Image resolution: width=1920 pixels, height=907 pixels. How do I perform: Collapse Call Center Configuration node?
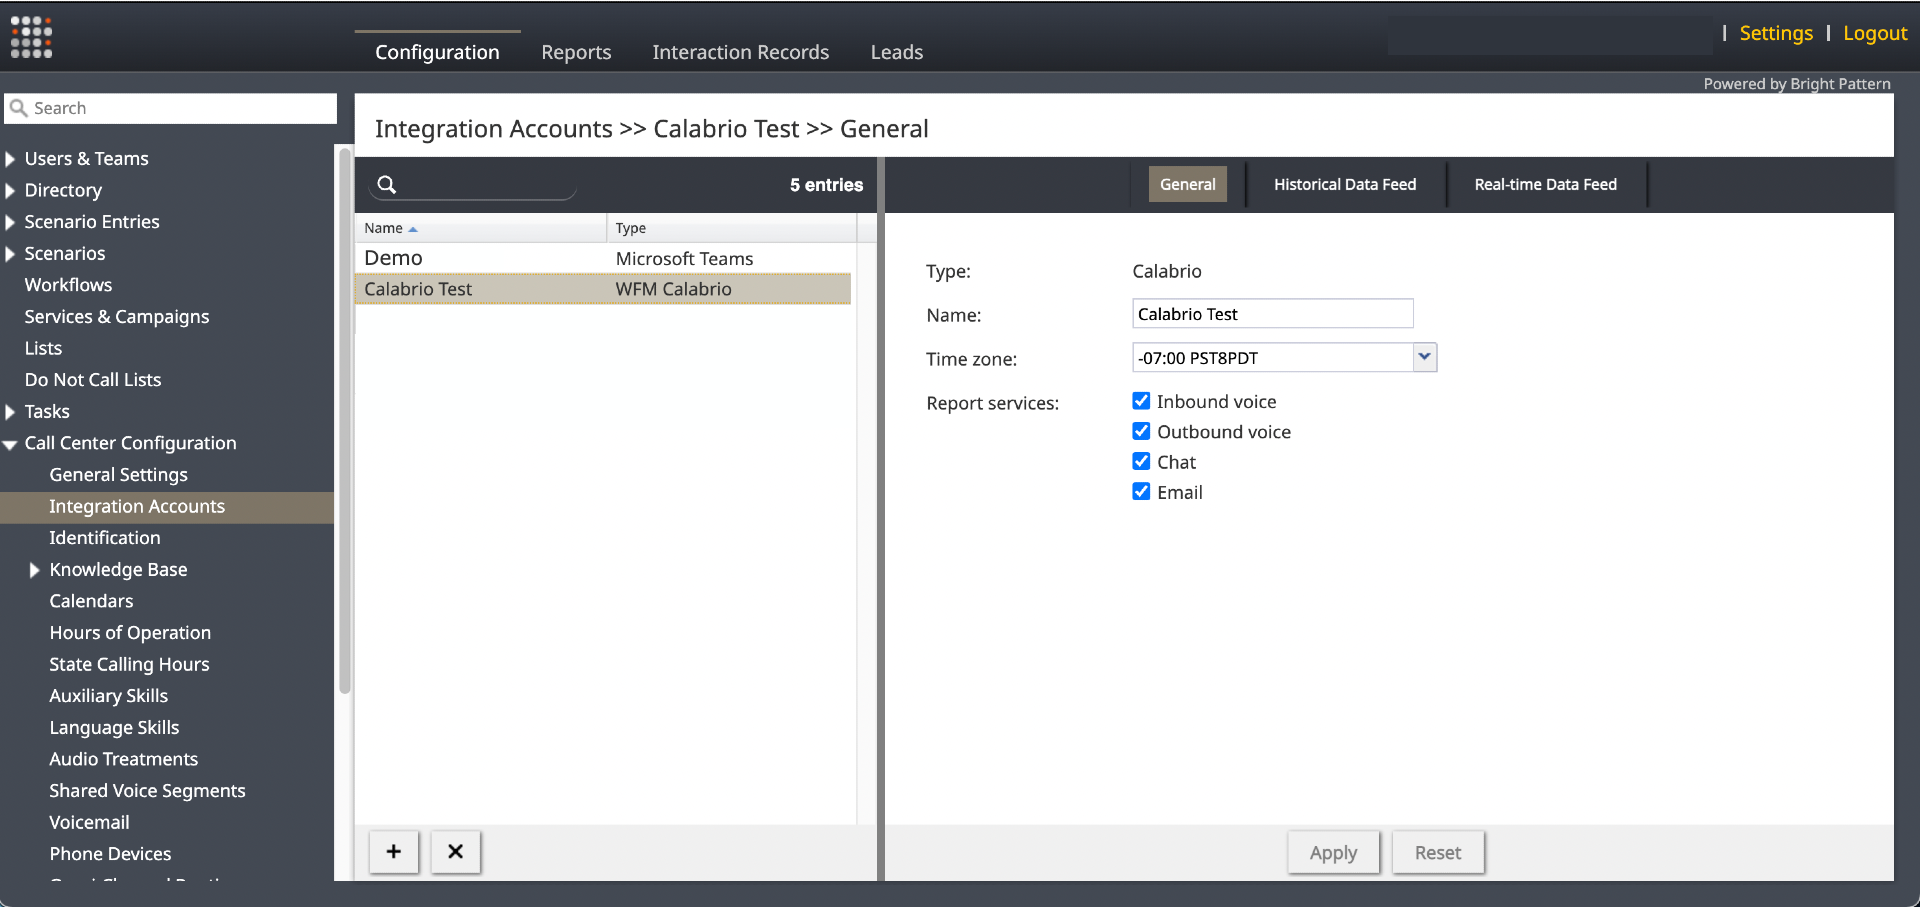[x=10, y=444]
